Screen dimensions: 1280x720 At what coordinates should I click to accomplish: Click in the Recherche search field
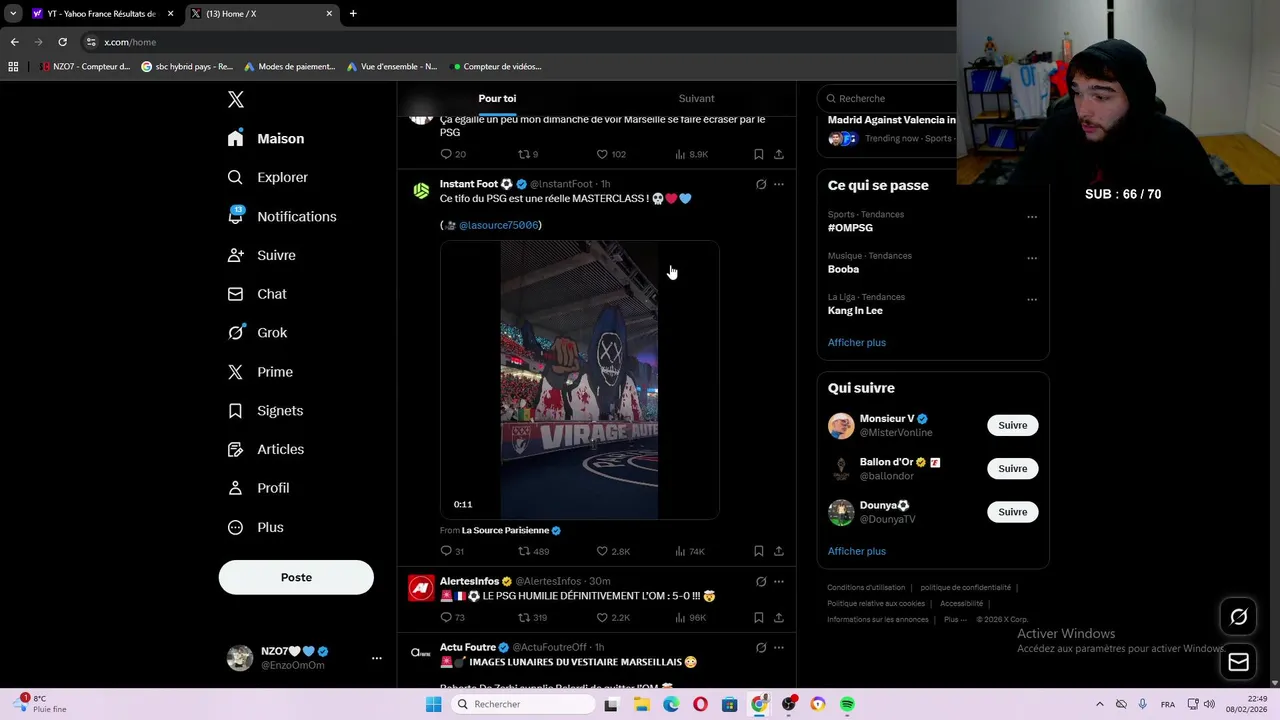pos(885,98)
